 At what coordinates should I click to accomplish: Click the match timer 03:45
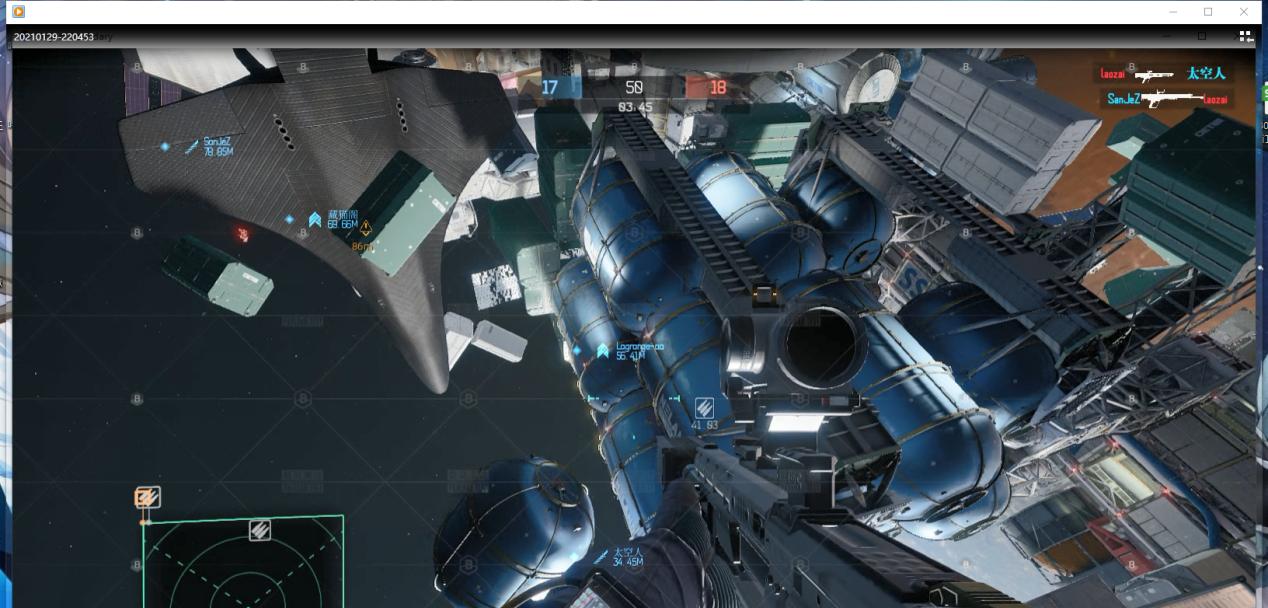coord(634,107)
